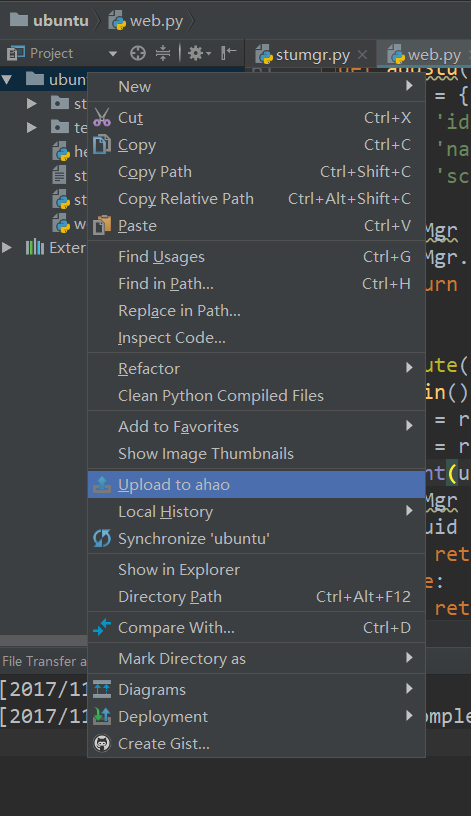Click the Ctrl+Alt+F12 shortcut text
471x816 pixels.
pos(363,597)
